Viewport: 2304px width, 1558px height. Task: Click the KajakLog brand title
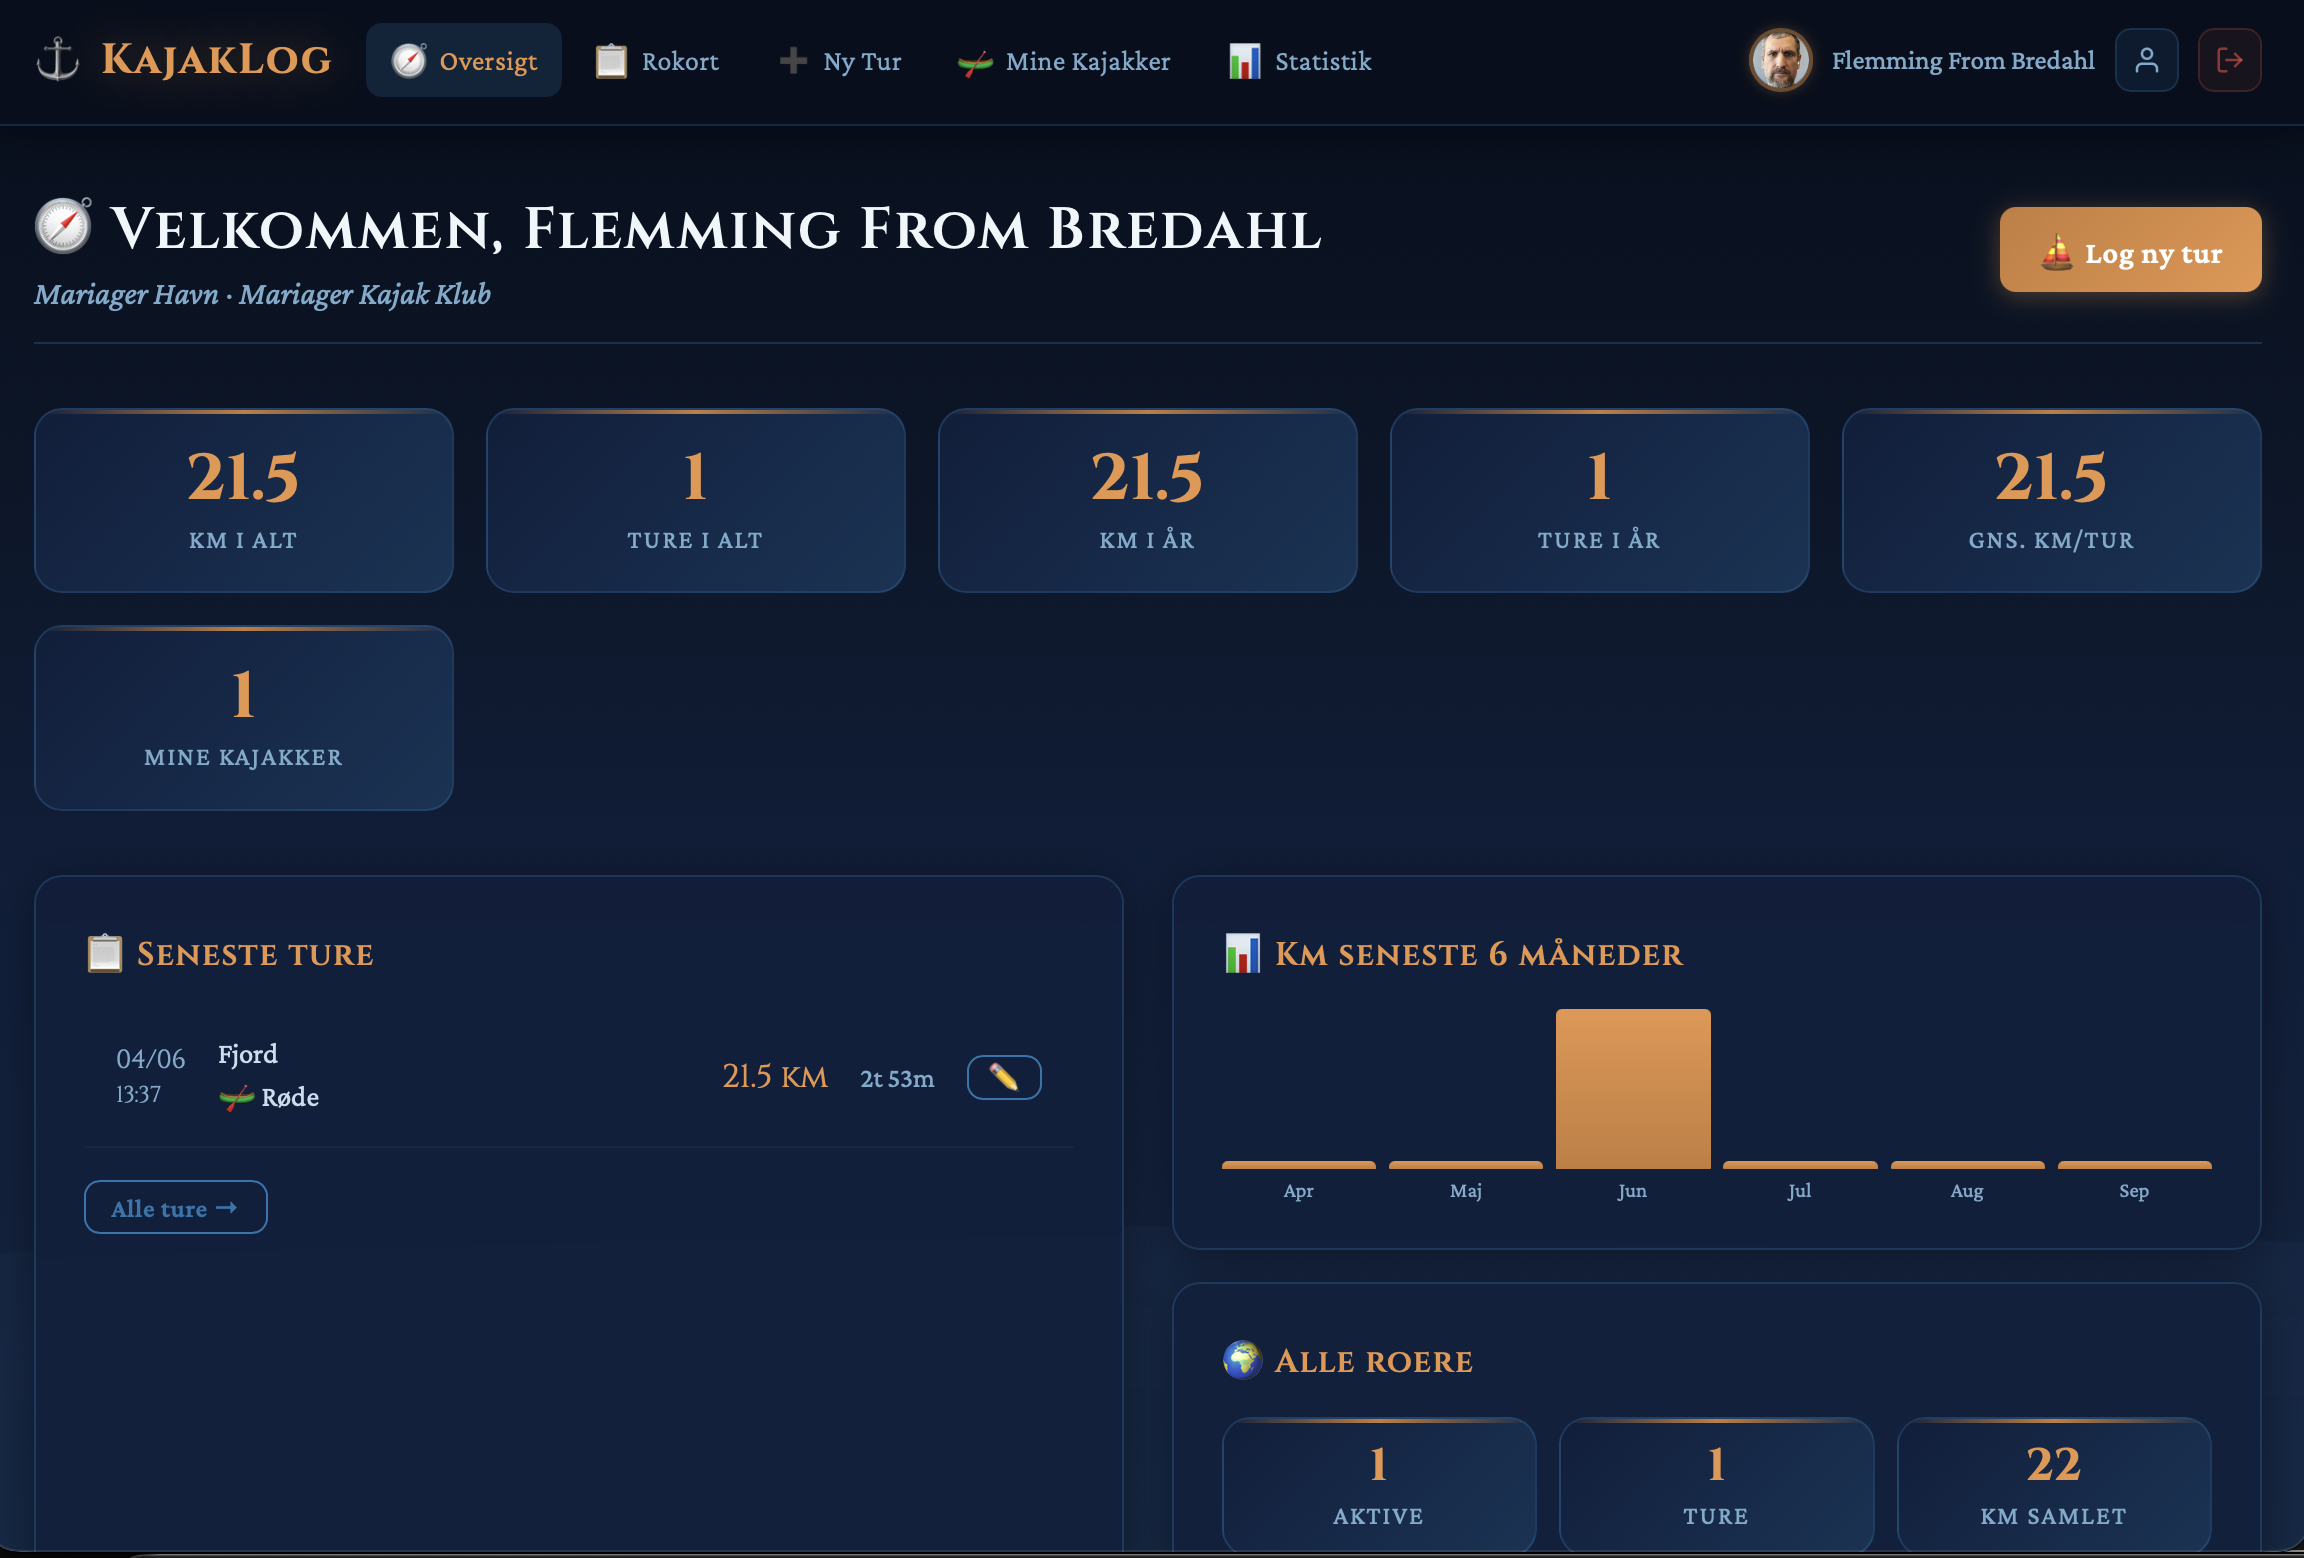(216, 60)
